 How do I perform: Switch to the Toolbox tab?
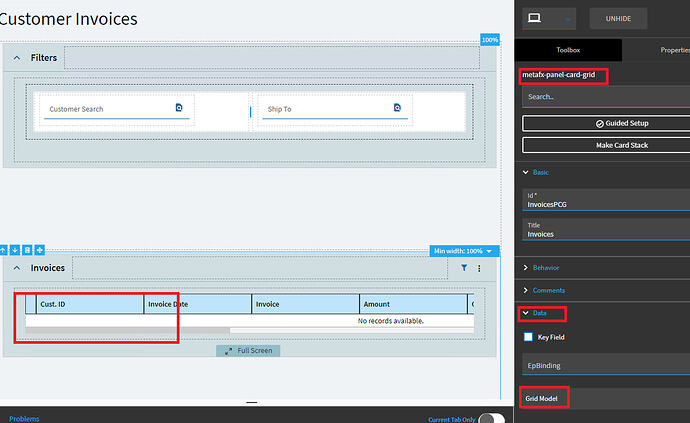point(568,50)
